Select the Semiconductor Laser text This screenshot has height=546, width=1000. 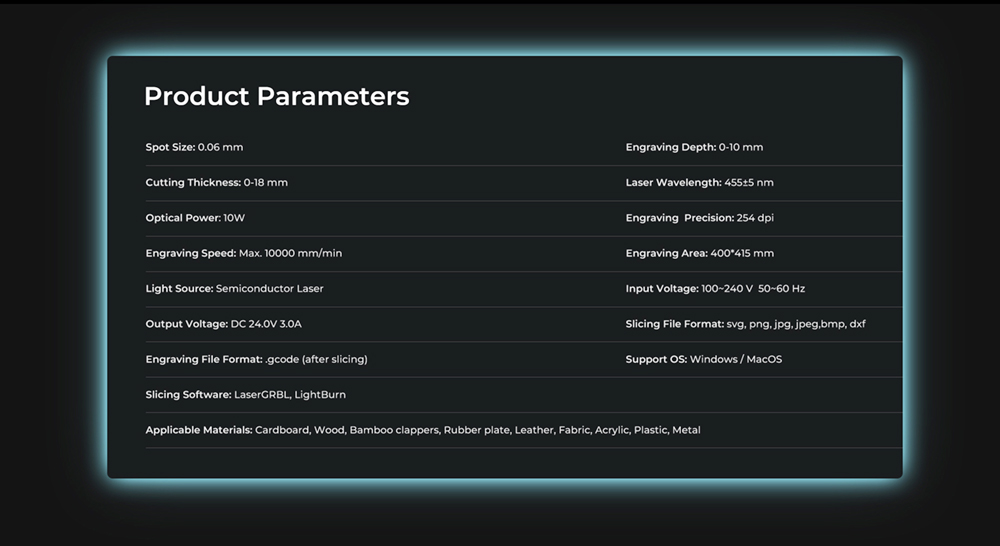(x=270, y=289)
